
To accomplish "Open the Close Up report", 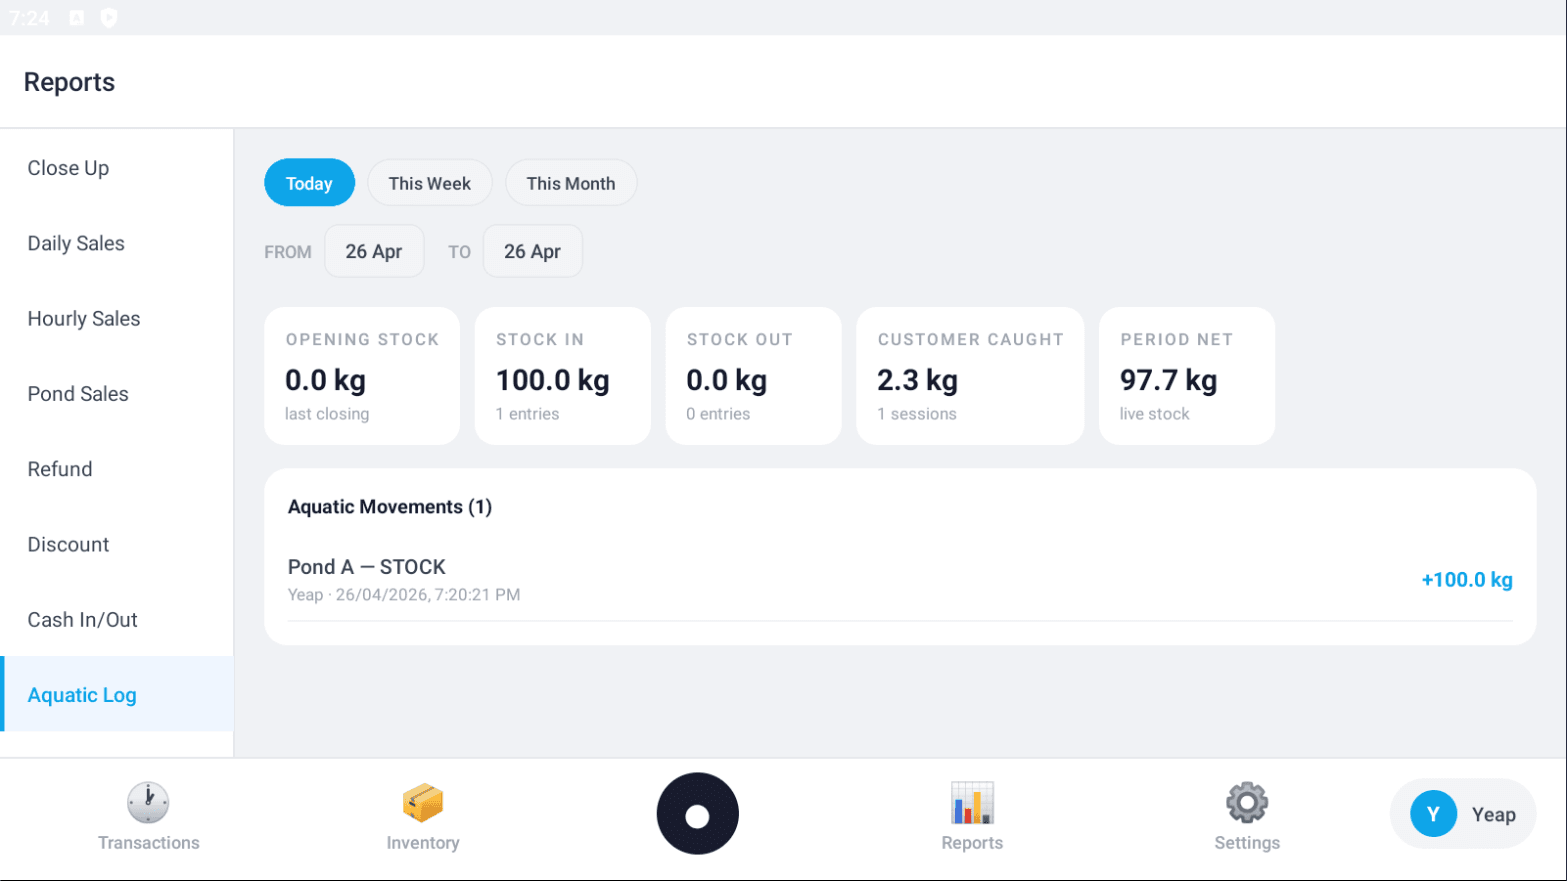I will 68,168.
